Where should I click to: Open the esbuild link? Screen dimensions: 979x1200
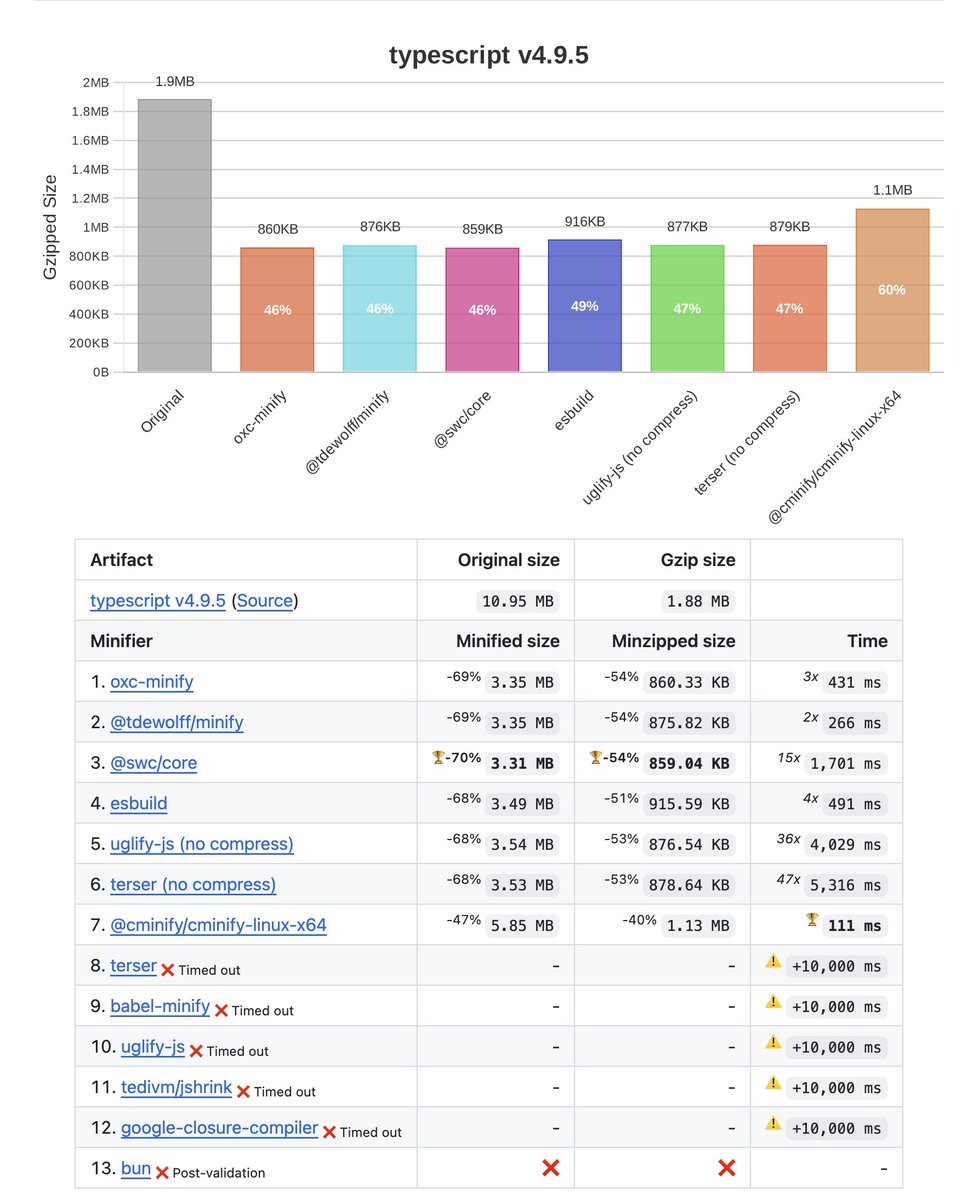(x=140, y=803)
